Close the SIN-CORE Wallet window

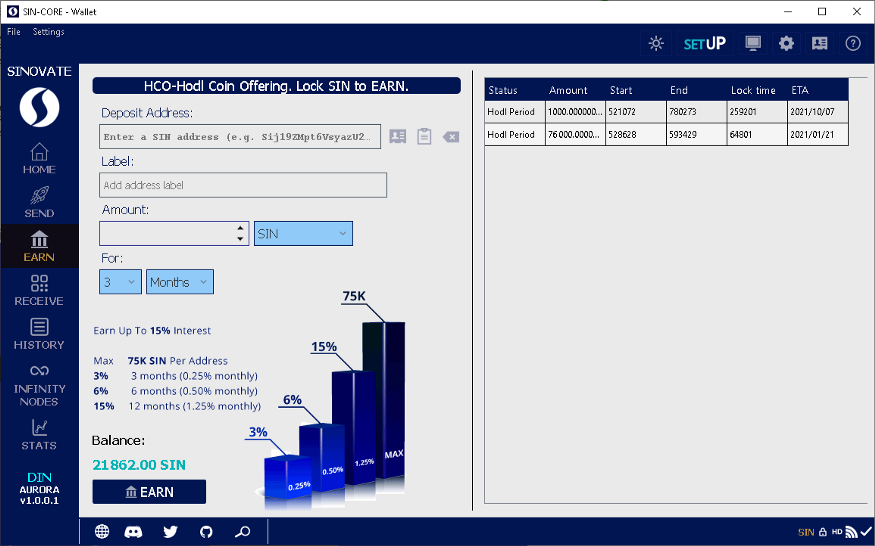click(857, 12)
